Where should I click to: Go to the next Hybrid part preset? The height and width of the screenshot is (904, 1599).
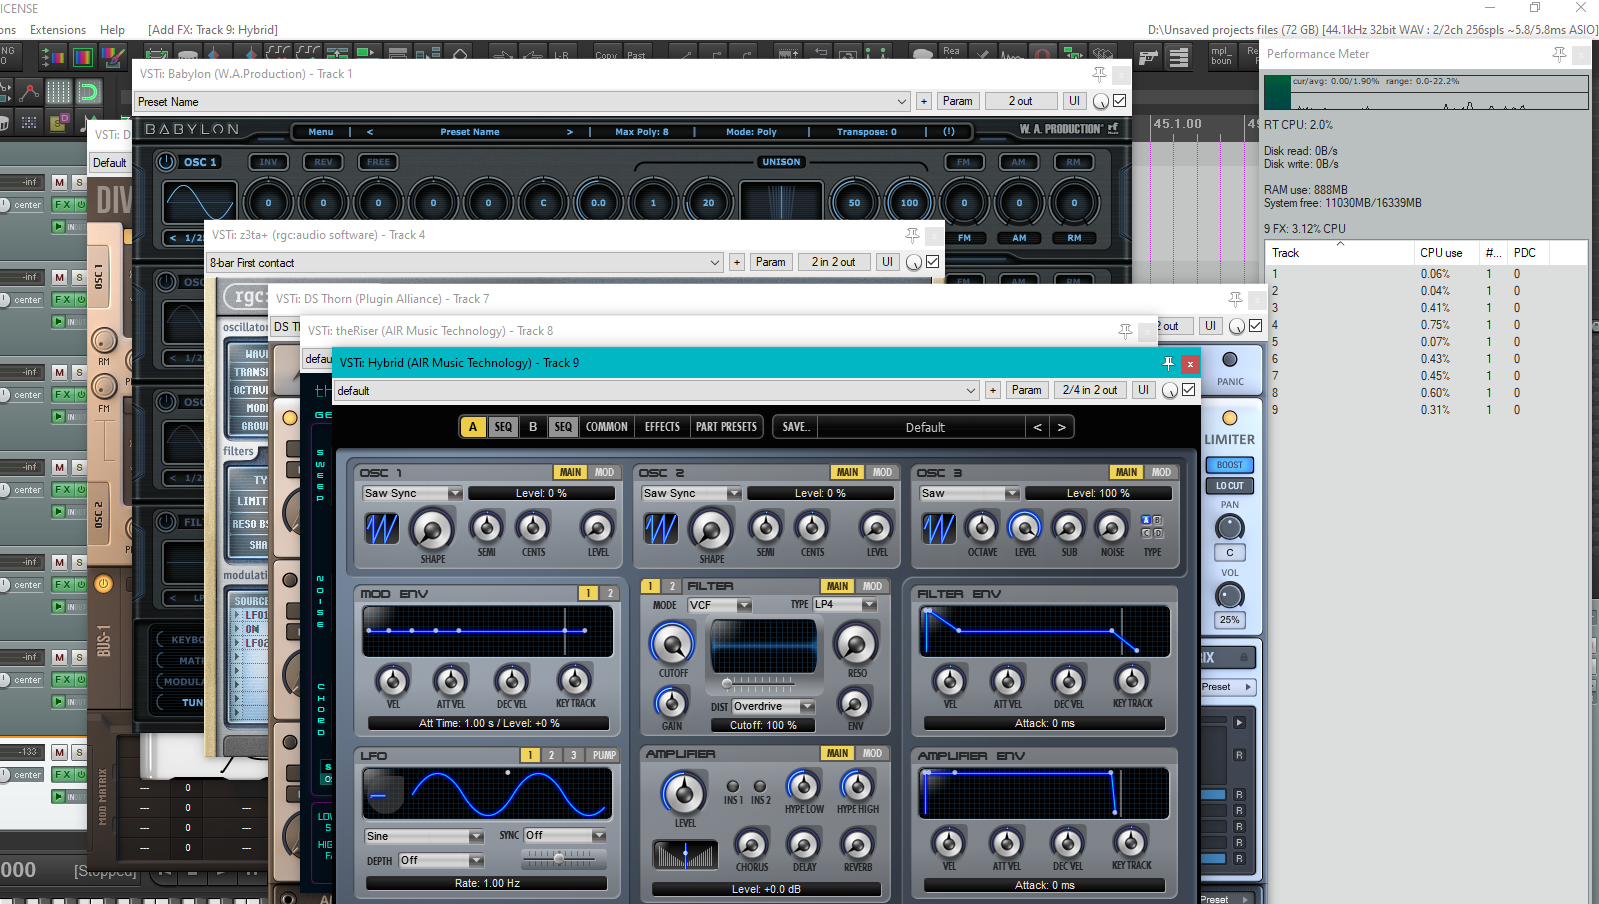[x=1062, y=427]
